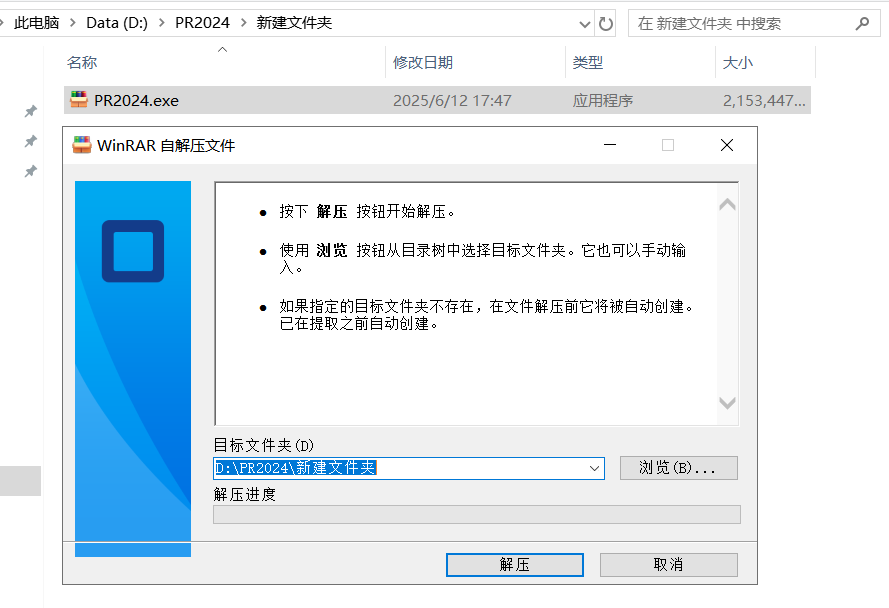
Task: Sort by 名称 column header
Action: [x=82, y=62]
